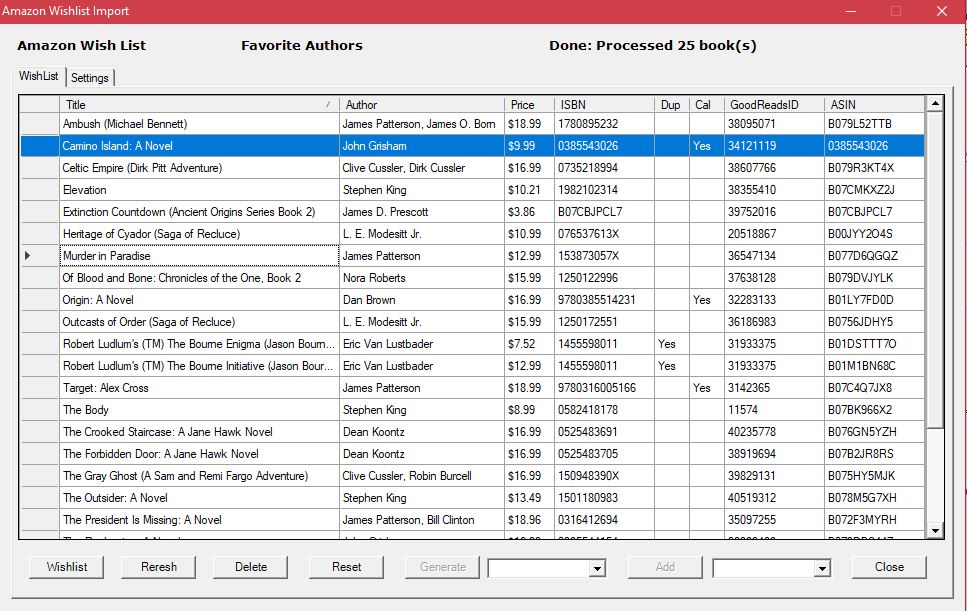Click the Wishlist button
Viewport: 967px width, 611px height.
click(x=67, y=567)
